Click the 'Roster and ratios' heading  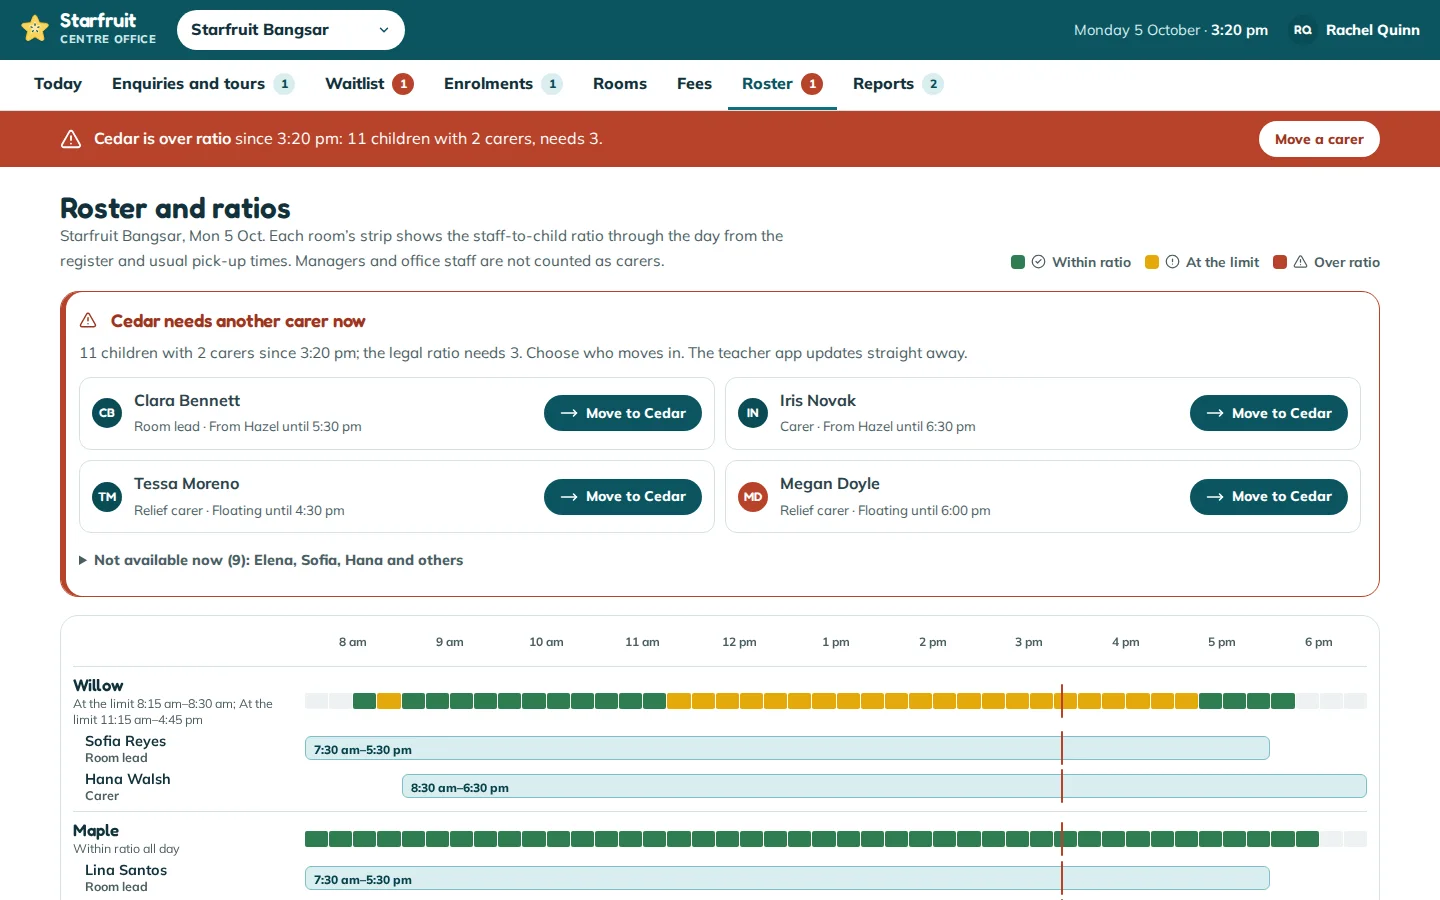tap(175, 208)
